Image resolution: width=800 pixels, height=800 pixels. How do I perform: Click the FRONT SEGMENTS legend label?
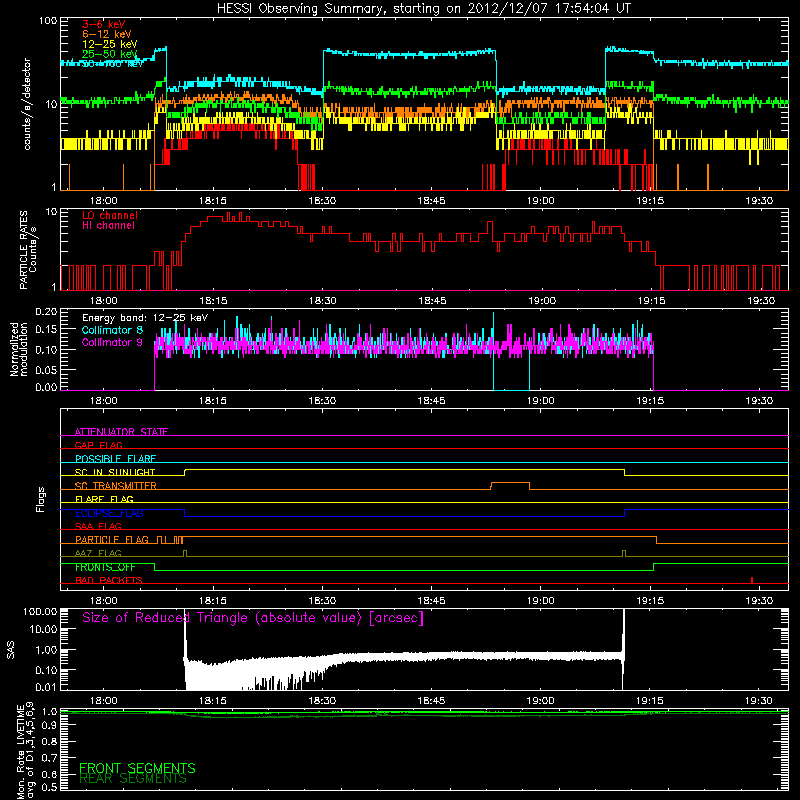[137, 768]
